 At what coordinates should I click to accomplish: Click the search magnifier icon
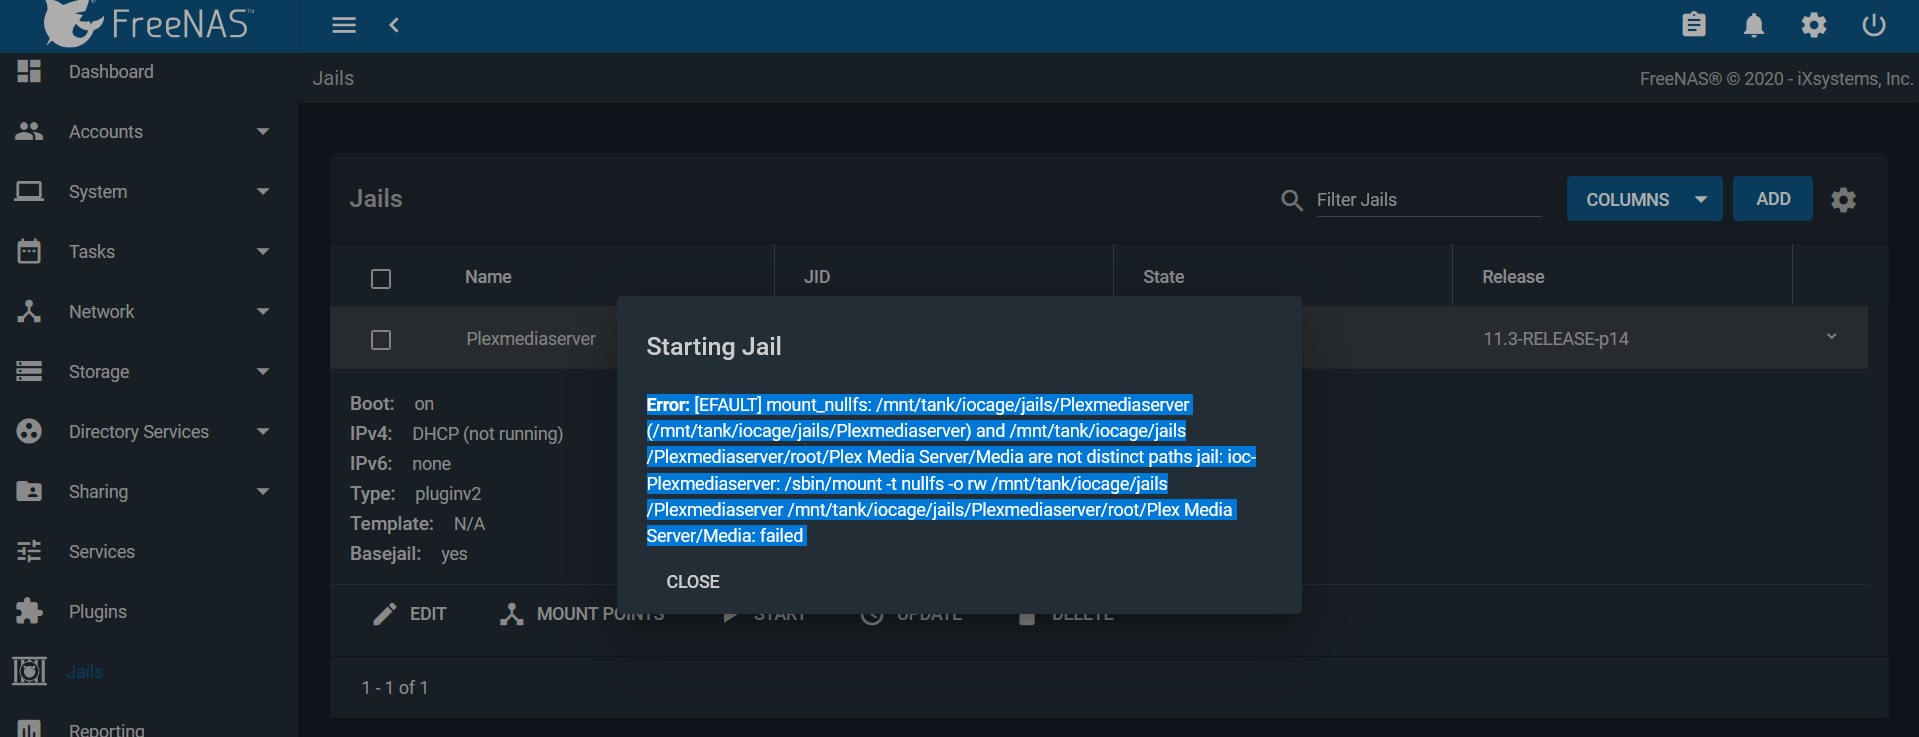(1291, 200)
